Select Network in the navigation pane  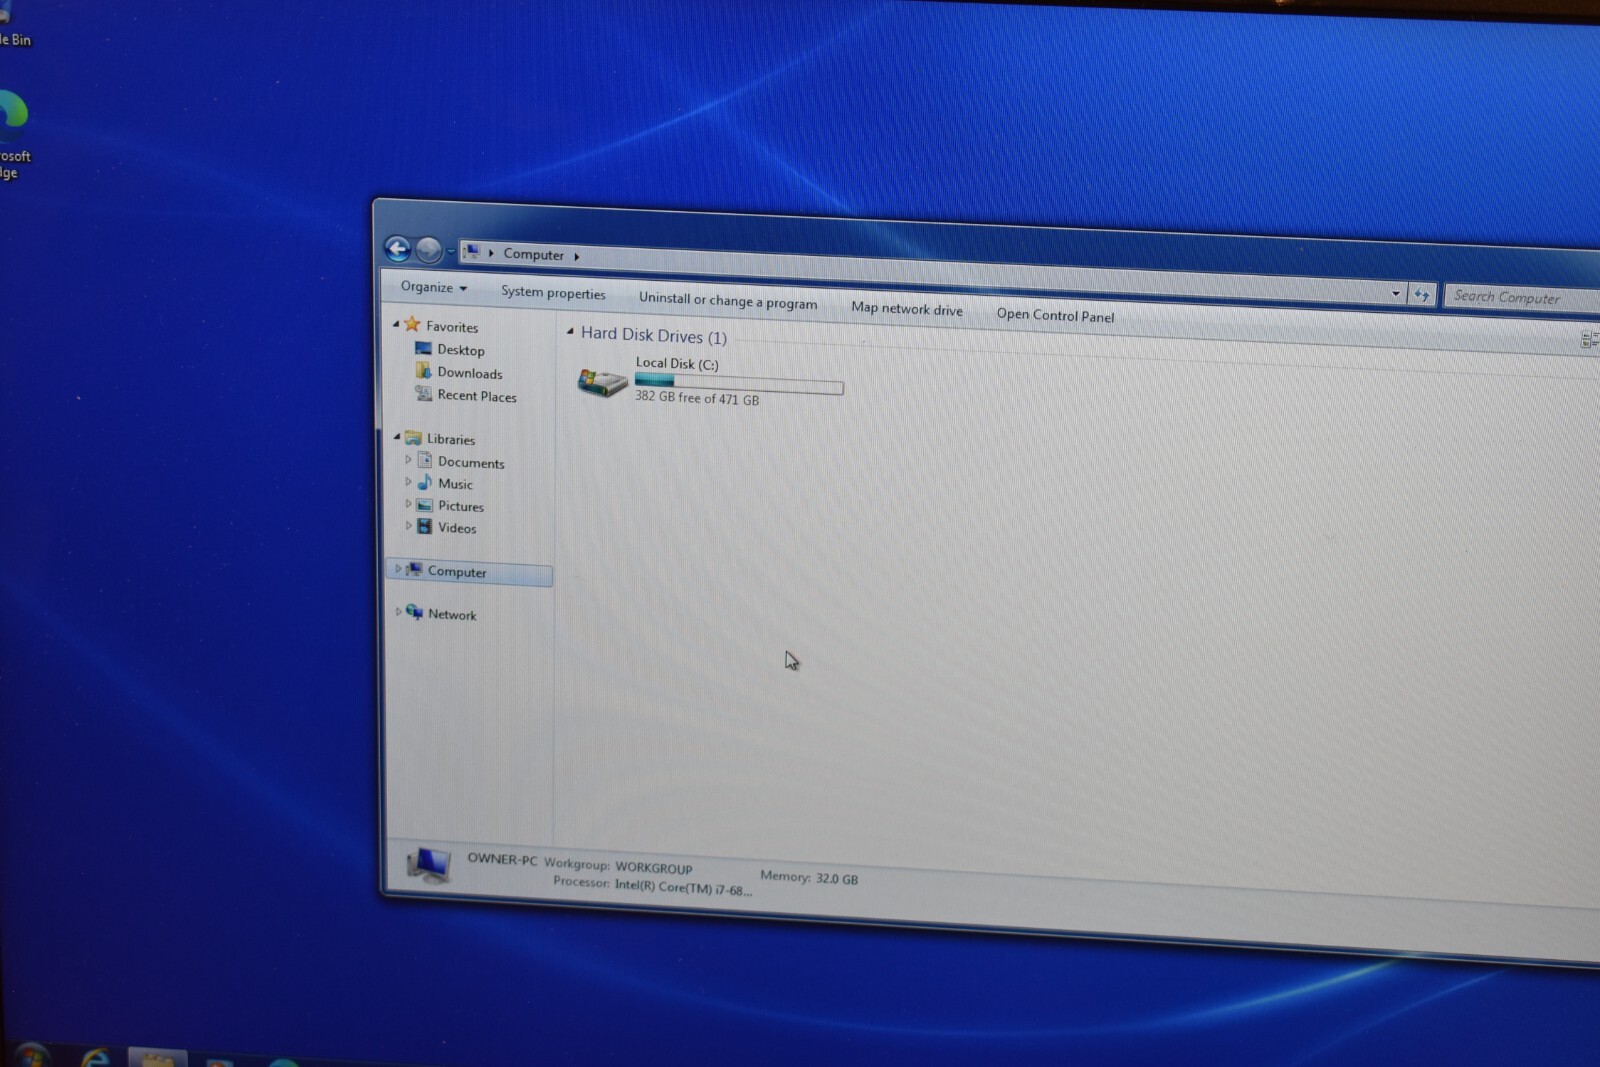tap(452, 615)
